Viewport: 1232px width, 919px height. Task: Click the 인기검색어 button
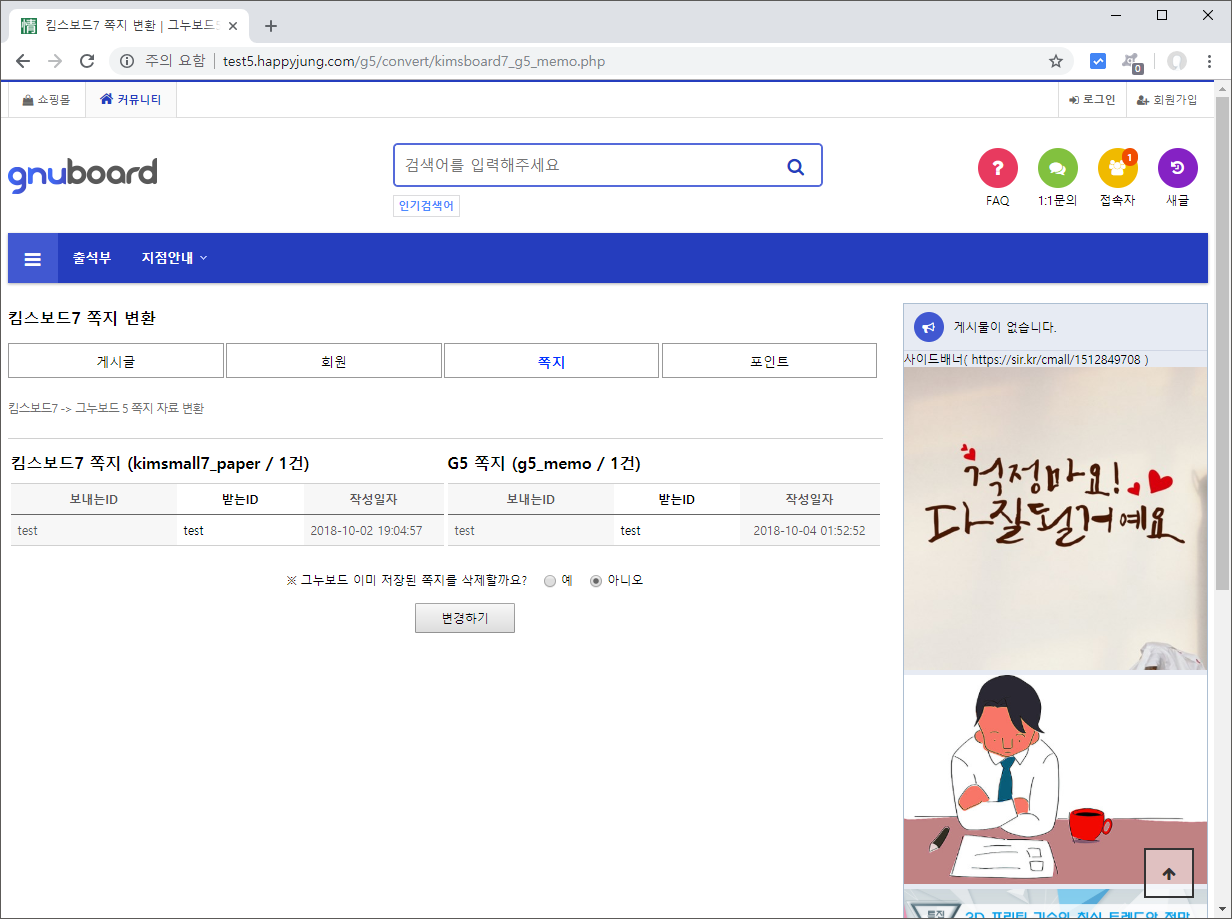tap(426, 206)
